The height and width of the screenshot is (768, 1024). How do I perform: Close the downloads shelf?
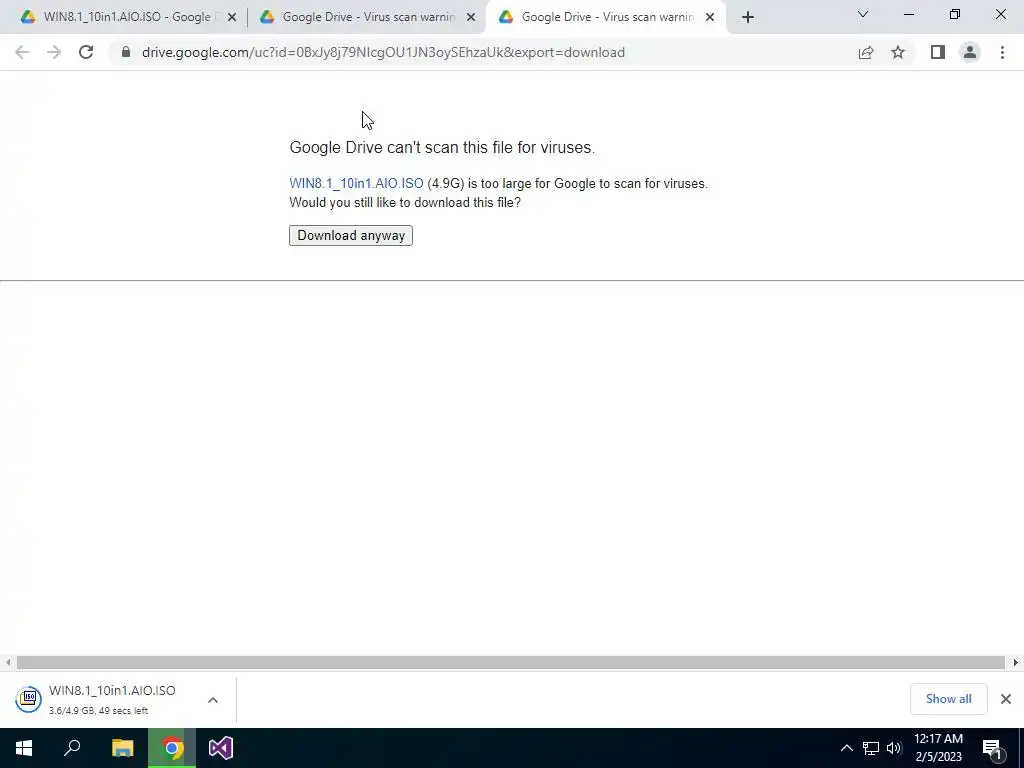point(1006,699)
